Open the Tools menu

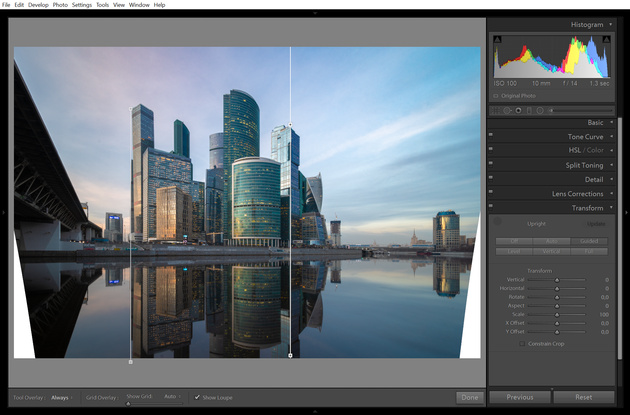(102, 5)
